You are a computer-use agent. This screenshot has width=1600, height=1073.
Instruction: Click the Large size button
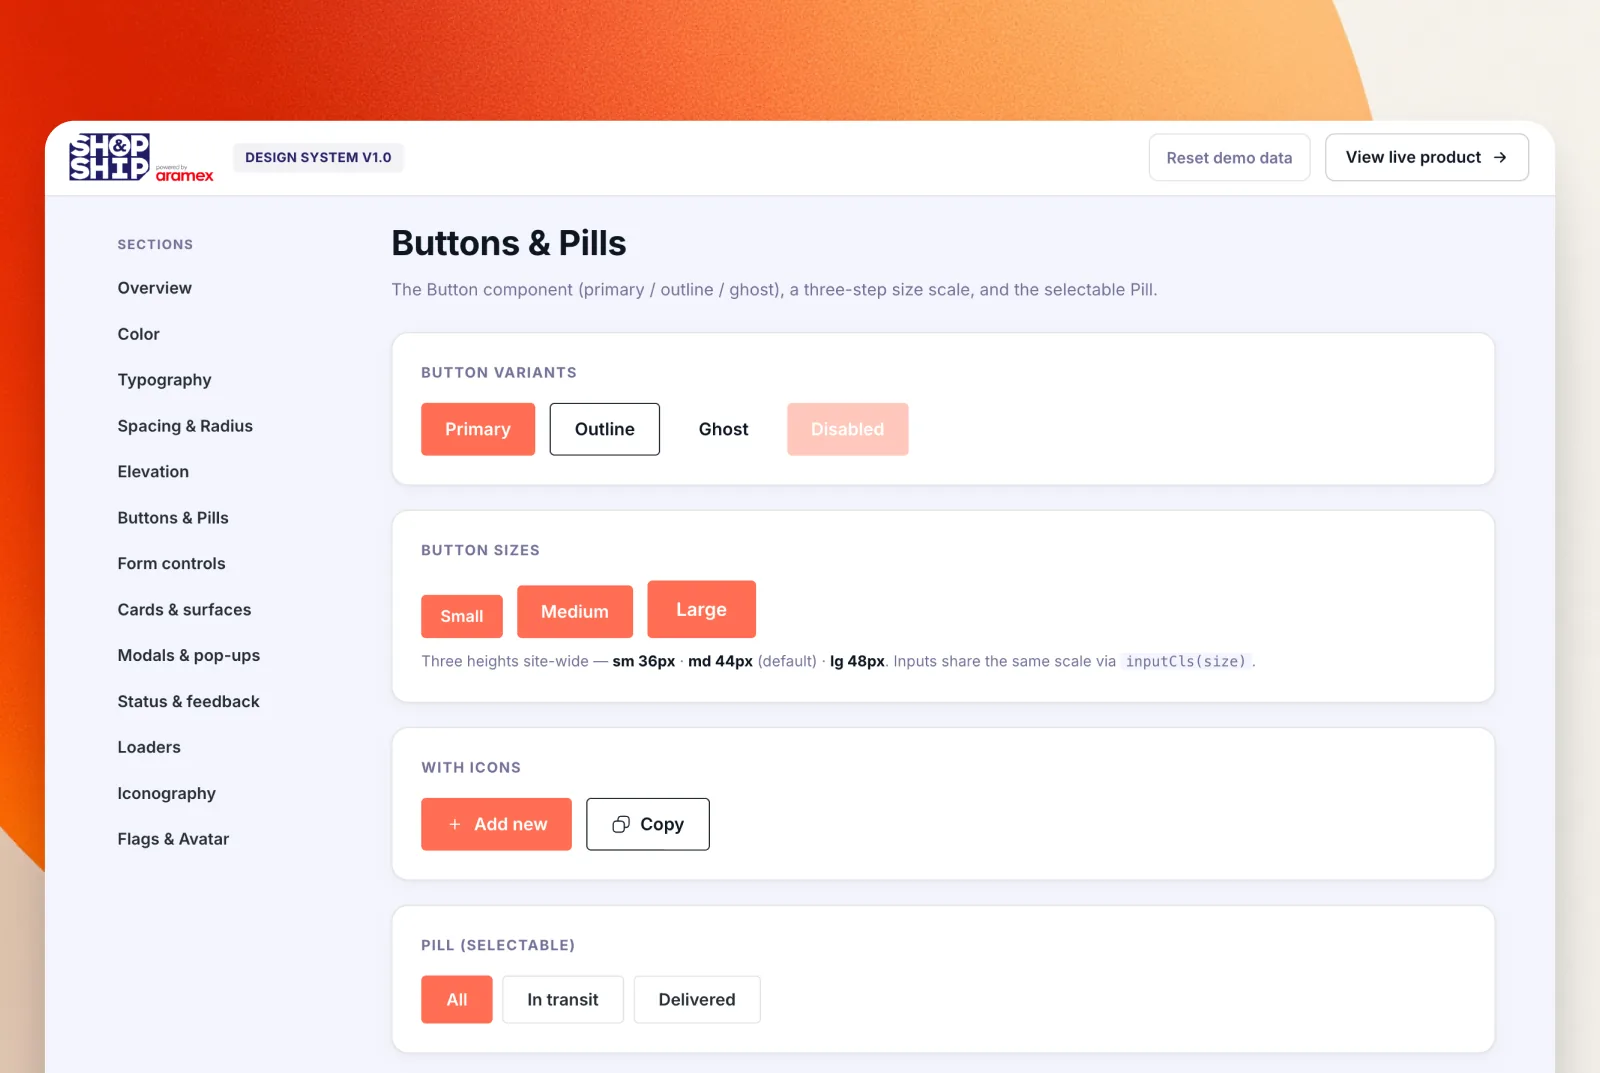(702, 609)
